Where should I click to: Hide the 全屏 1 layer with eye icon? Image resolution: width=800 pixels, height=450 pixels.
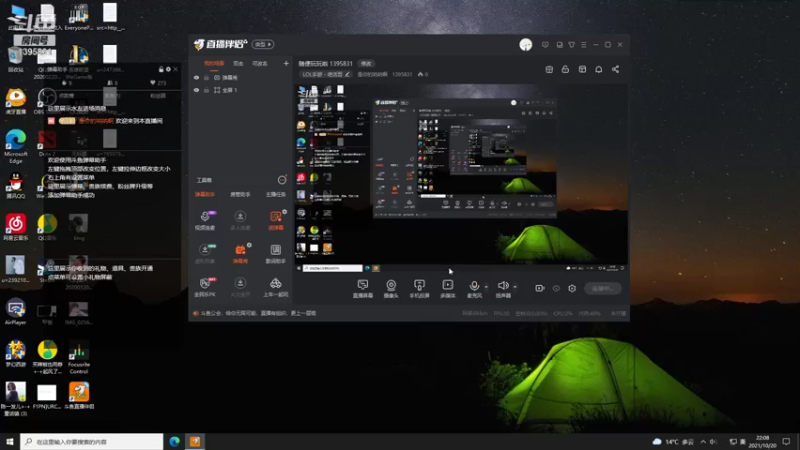[196, 90]
